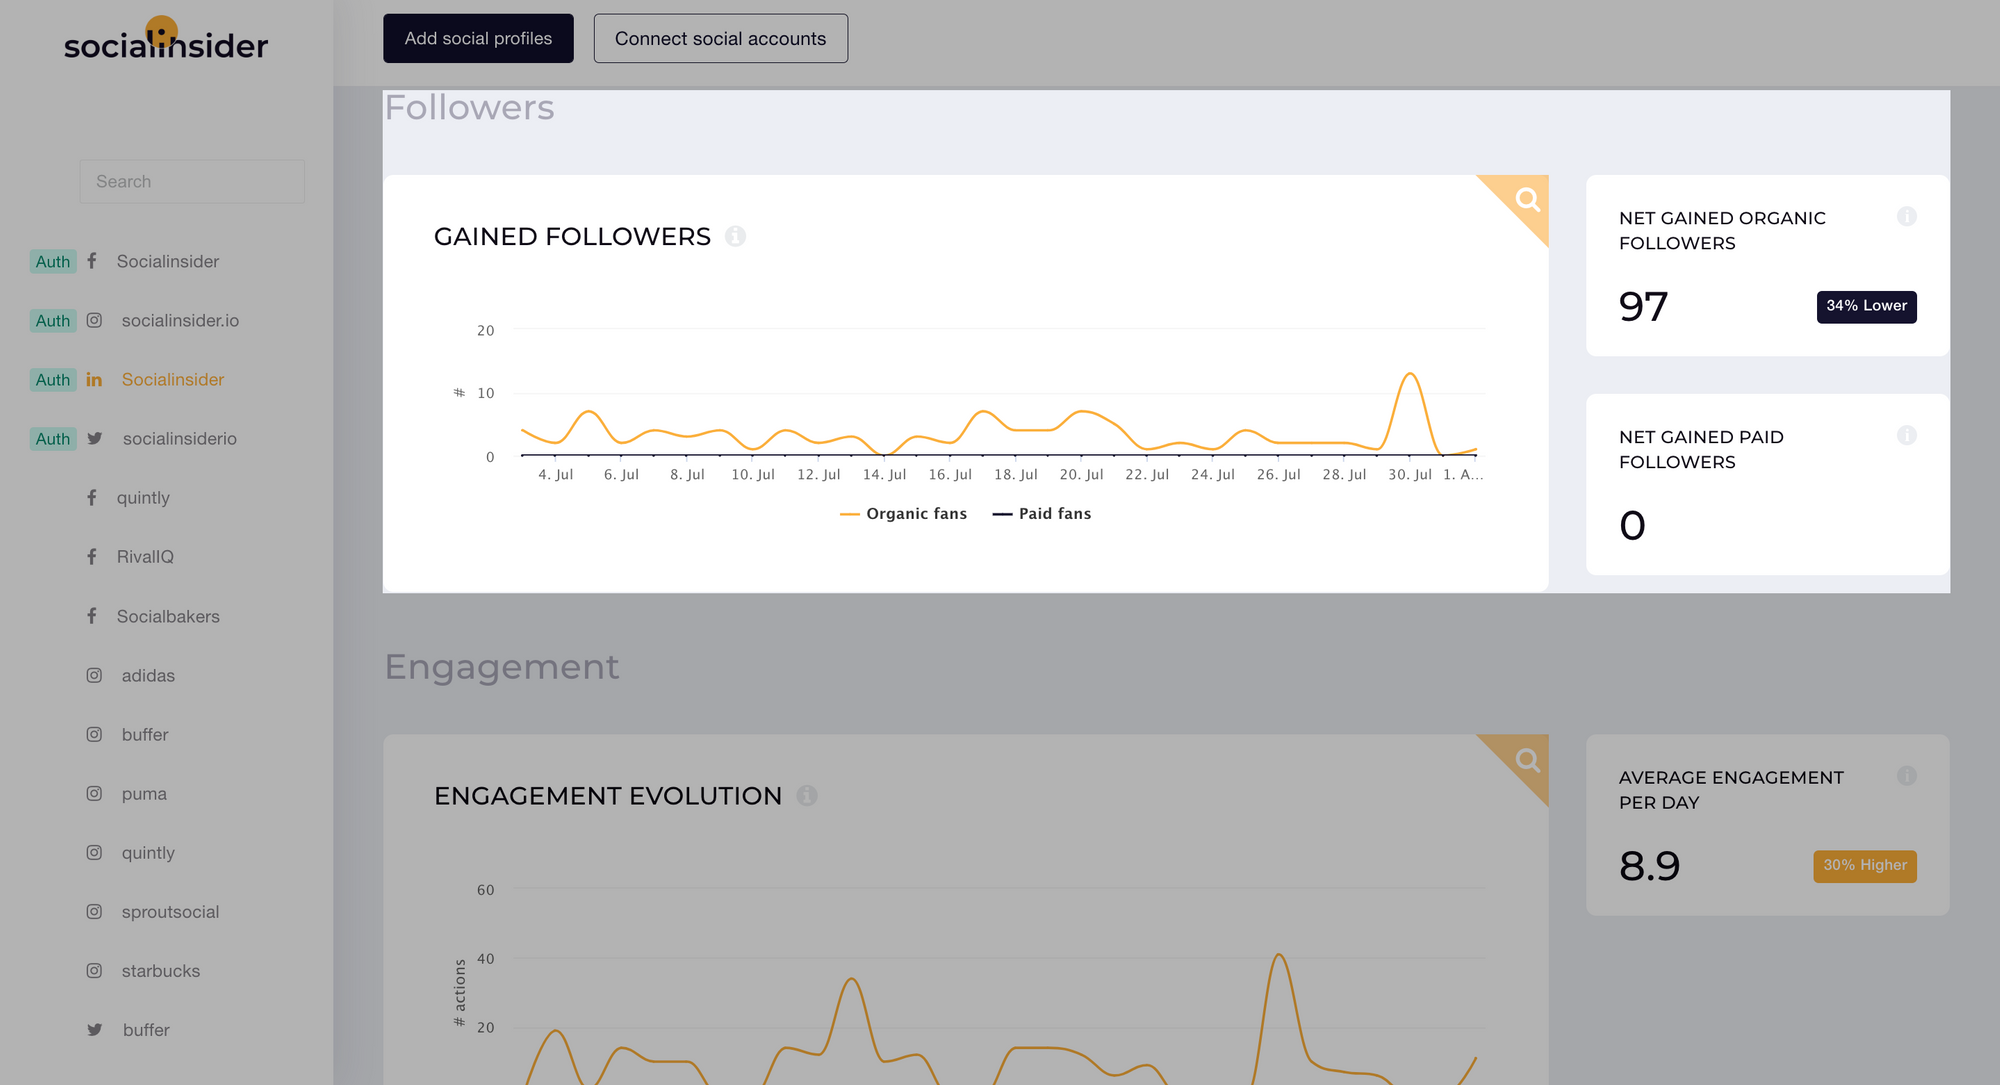The height and width of the screenshot is (1085, 2000).
Task: Open the buffer Twitter profile
Action: 146,1029
